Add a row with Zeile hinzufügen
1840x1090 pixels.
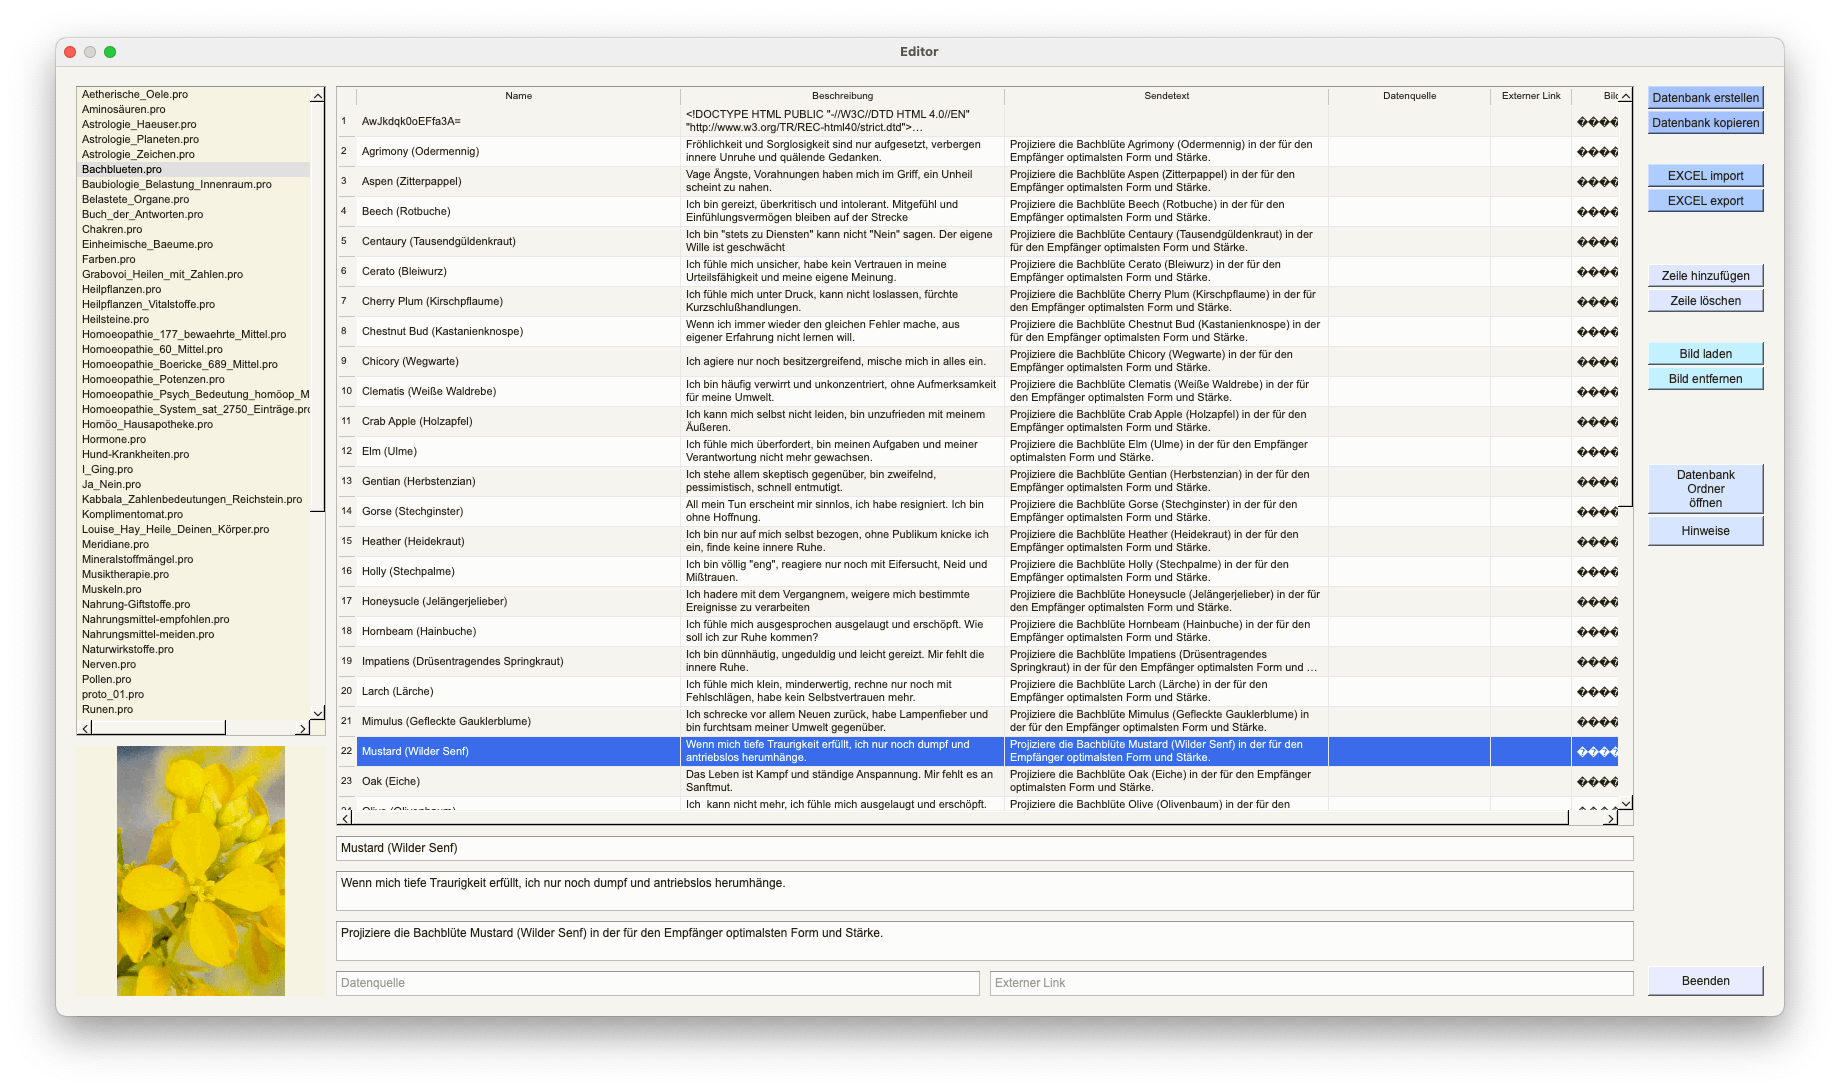click(1705, 276)
